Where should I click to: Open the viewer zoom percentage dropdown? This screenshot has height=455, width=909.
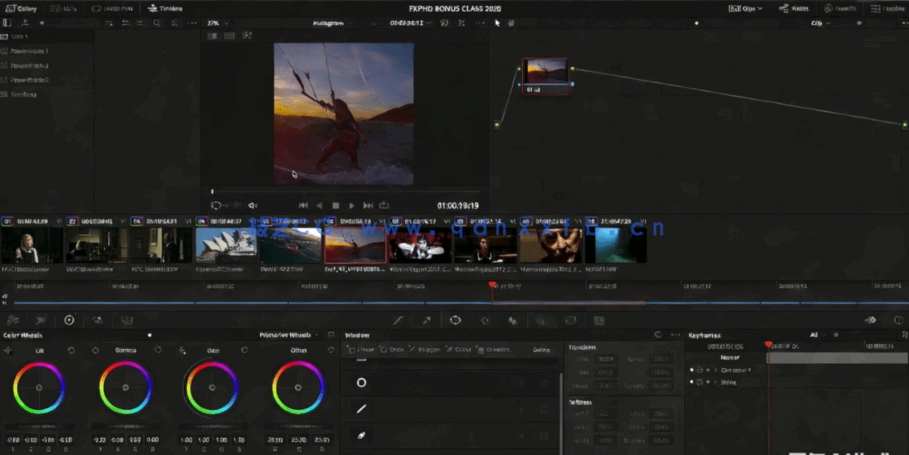(217, 23)
